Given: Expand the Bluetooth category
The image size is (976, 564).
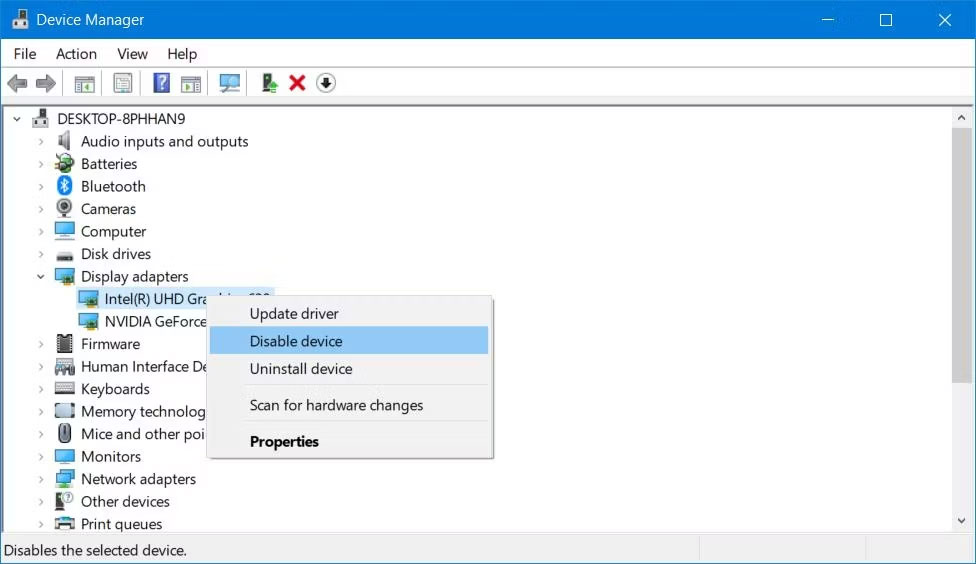Looking at the screenshot, I should (x=41, y=186).
